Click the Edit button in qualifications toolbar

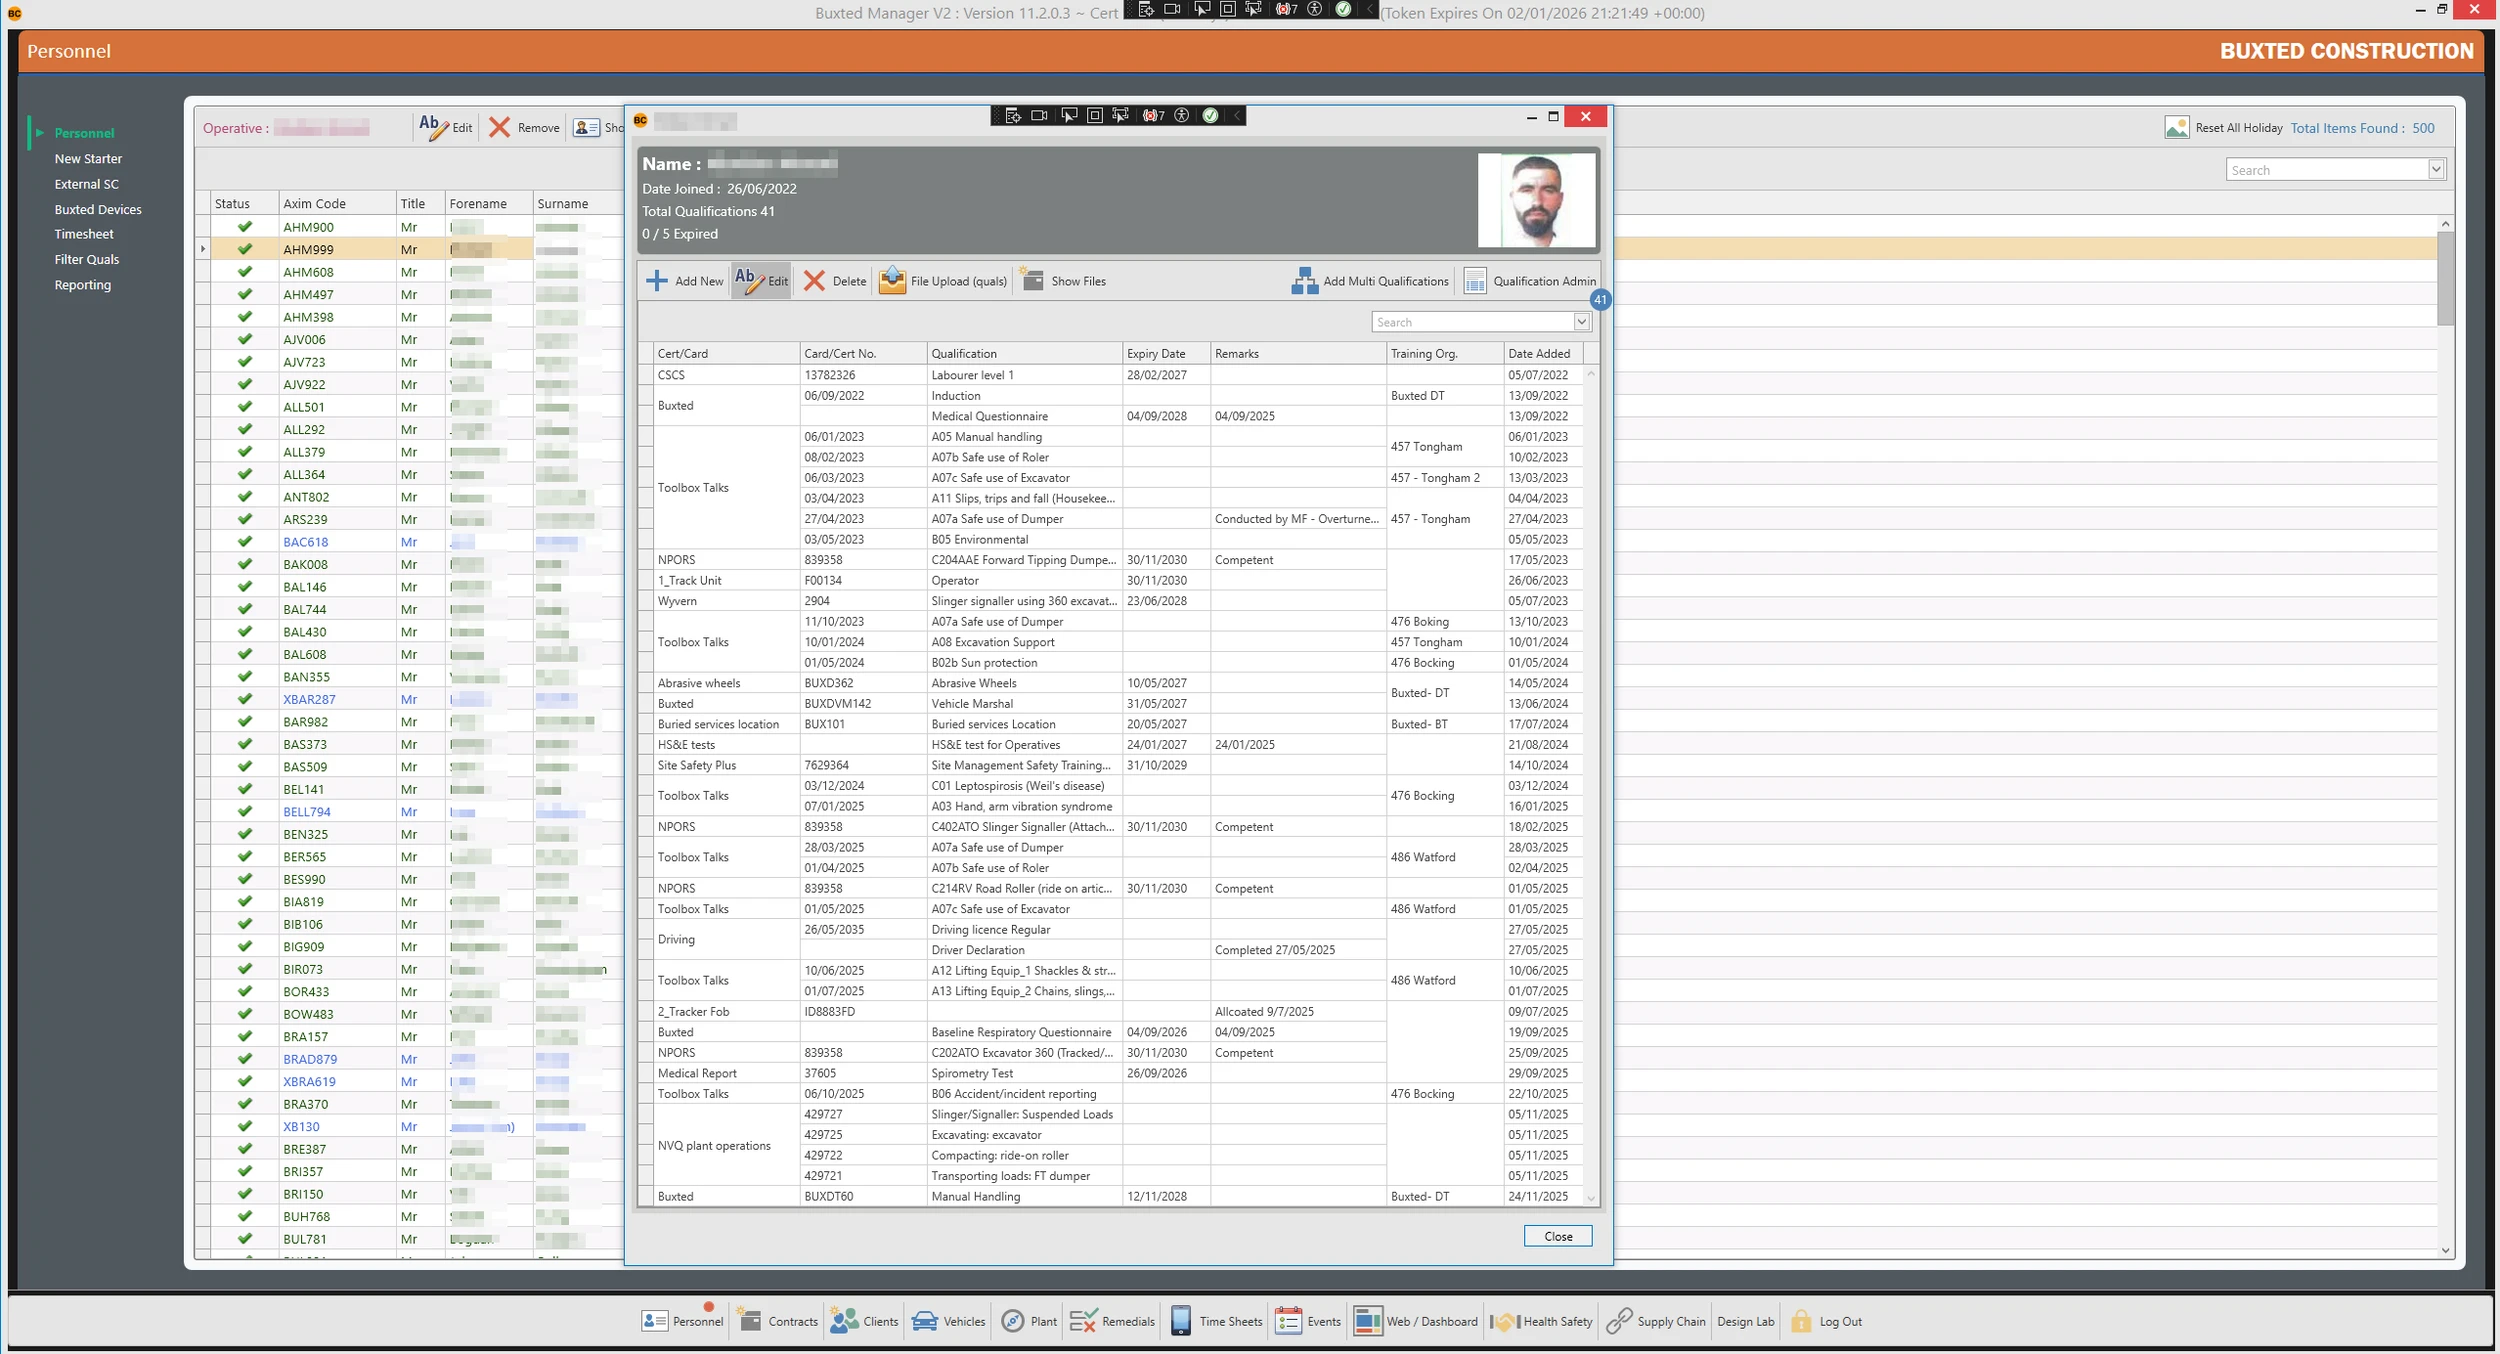(x=761, y=281)
